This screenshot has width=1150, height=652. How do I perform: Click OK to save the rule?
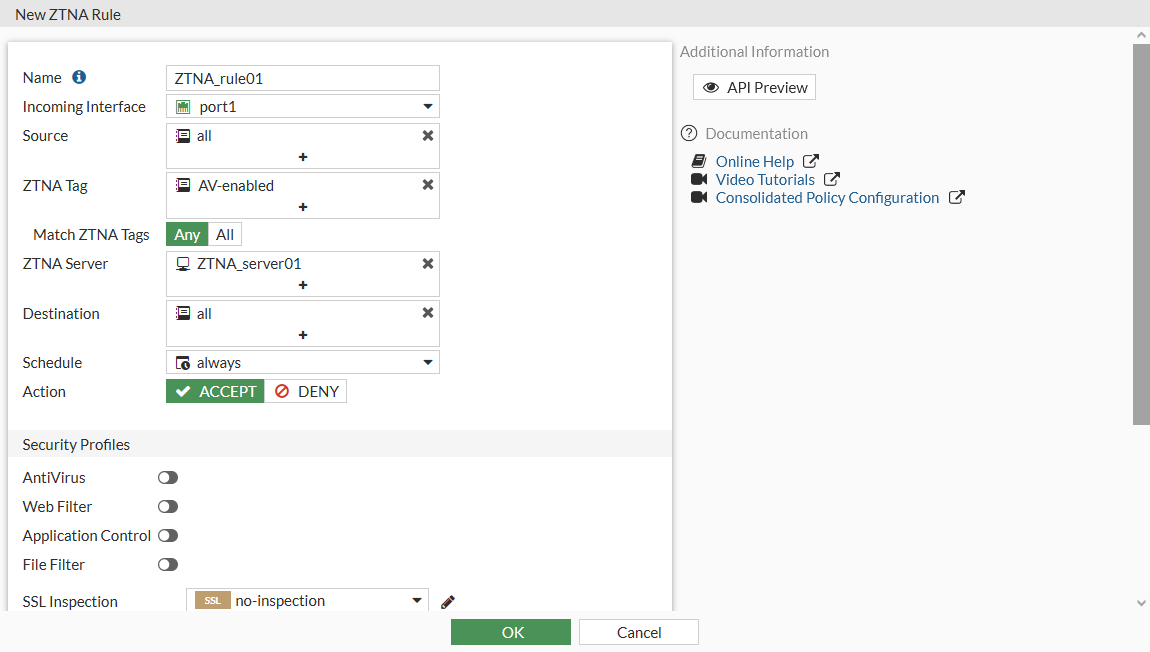coord(511,632)
